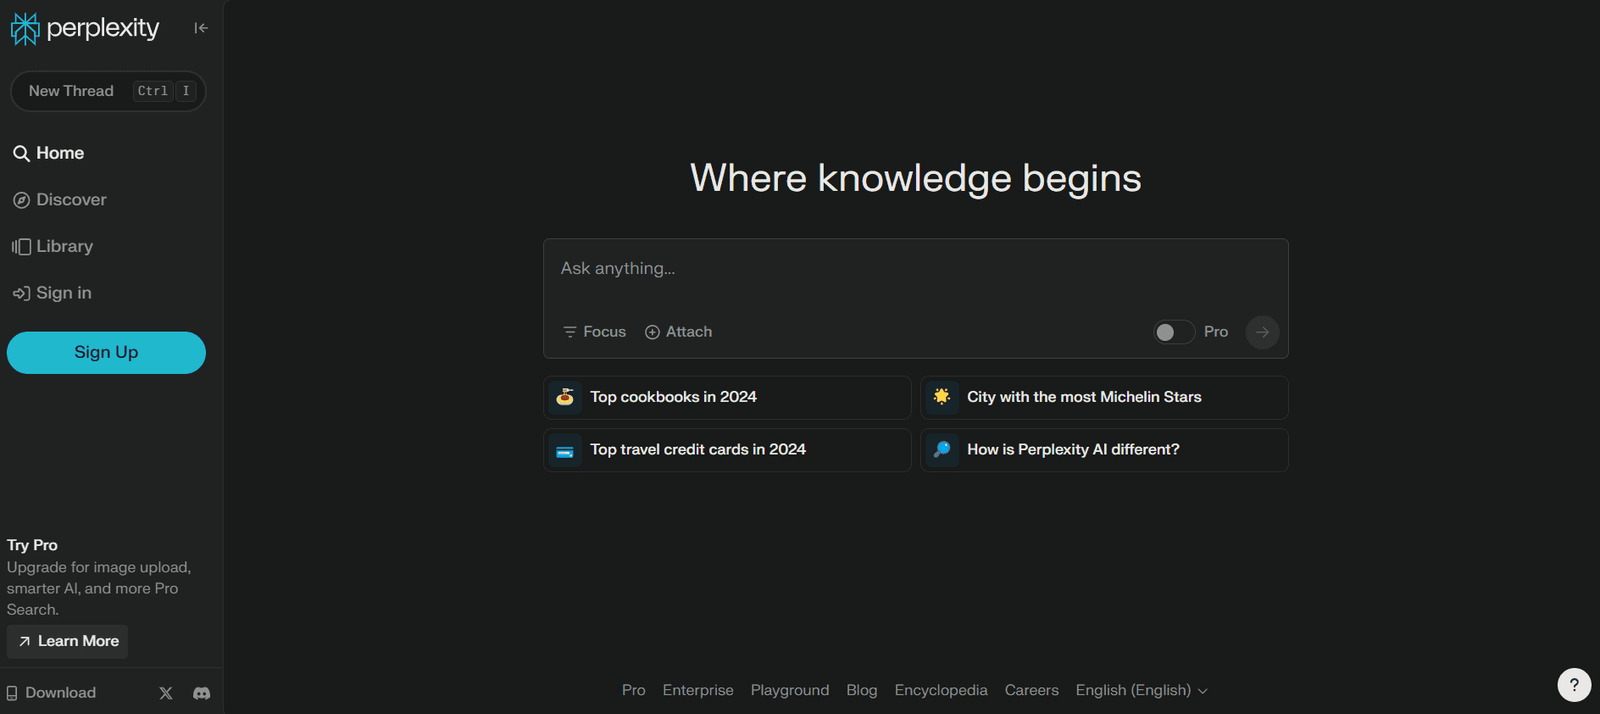The width and height of the screenshot is (1600, 714).
Task: Collapse the sidebar with the arrow icon
Action: [201, 28]
